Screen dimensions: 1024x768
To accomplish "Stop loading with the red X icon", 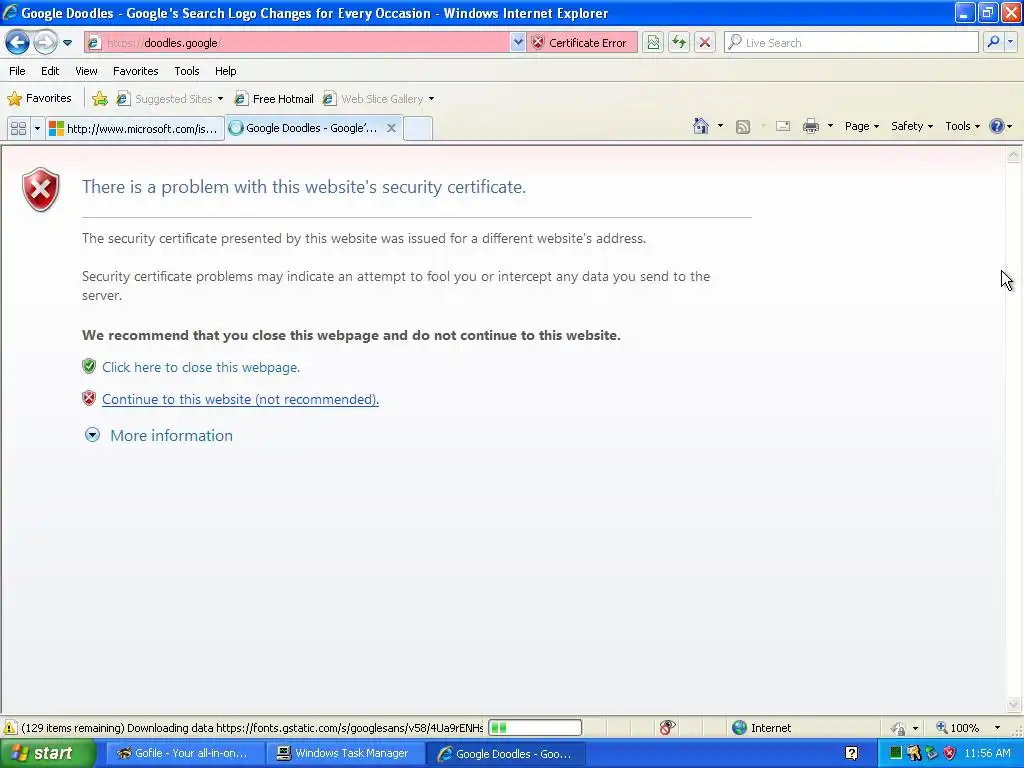I will click(705, 42).
